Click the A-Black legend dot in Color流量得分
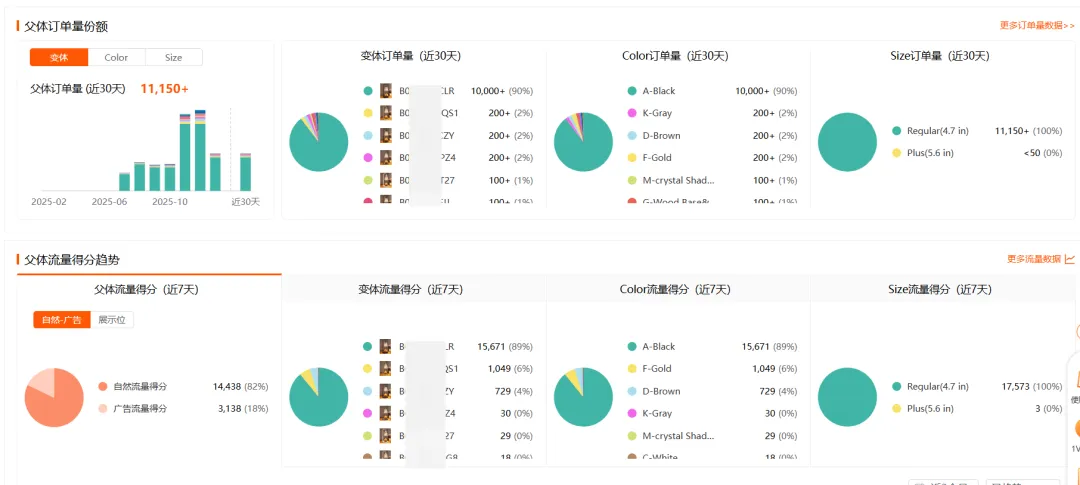Image resolution: width=1080 pixels, height=485 pixels. [x=632, y=347]
